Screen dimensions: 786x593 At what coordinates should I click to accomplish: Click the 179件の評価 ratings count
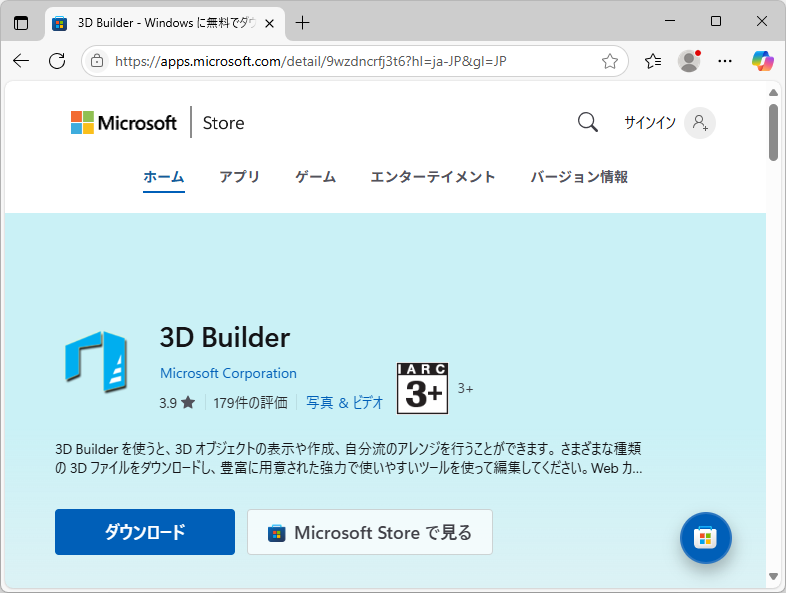(x=251, y=403)
